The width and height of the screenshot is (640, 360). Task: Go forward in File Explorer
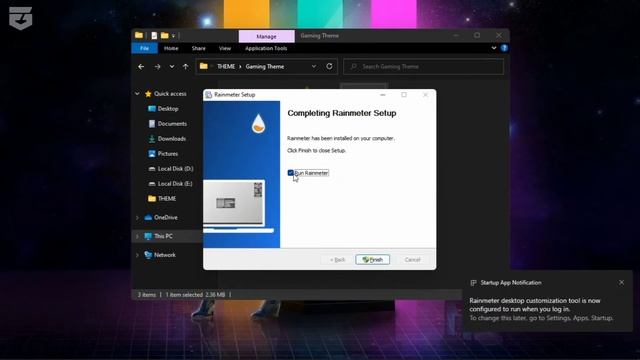tap(157, 67)
